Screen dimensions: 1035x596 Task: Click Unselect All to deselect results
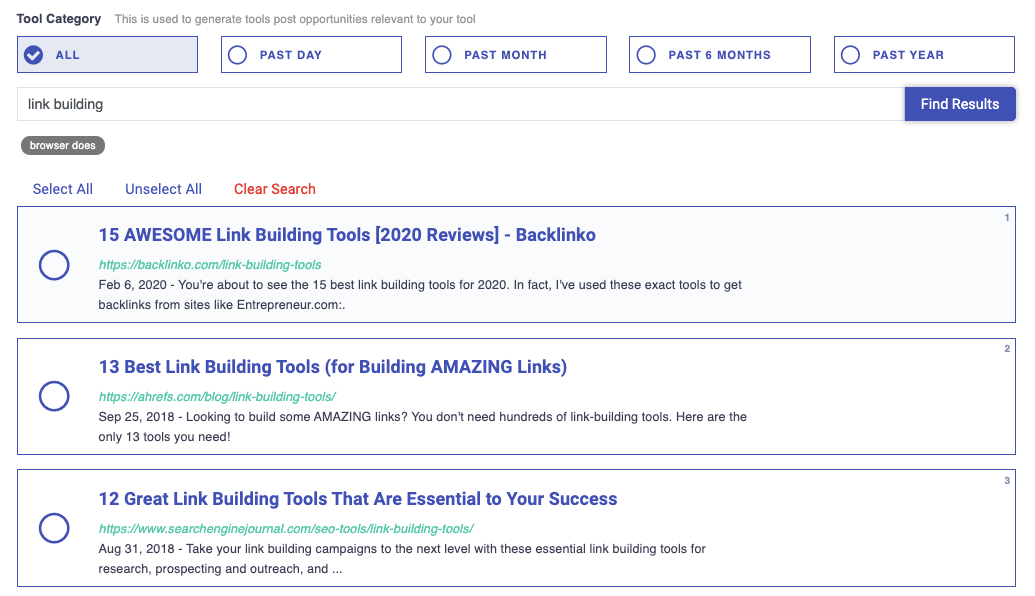pos(163,189)
